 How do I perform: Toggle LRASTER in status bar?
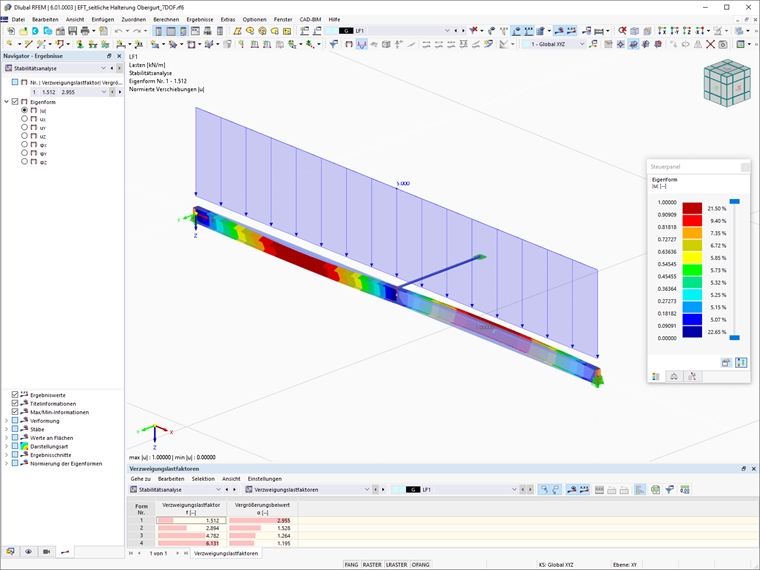396,565
